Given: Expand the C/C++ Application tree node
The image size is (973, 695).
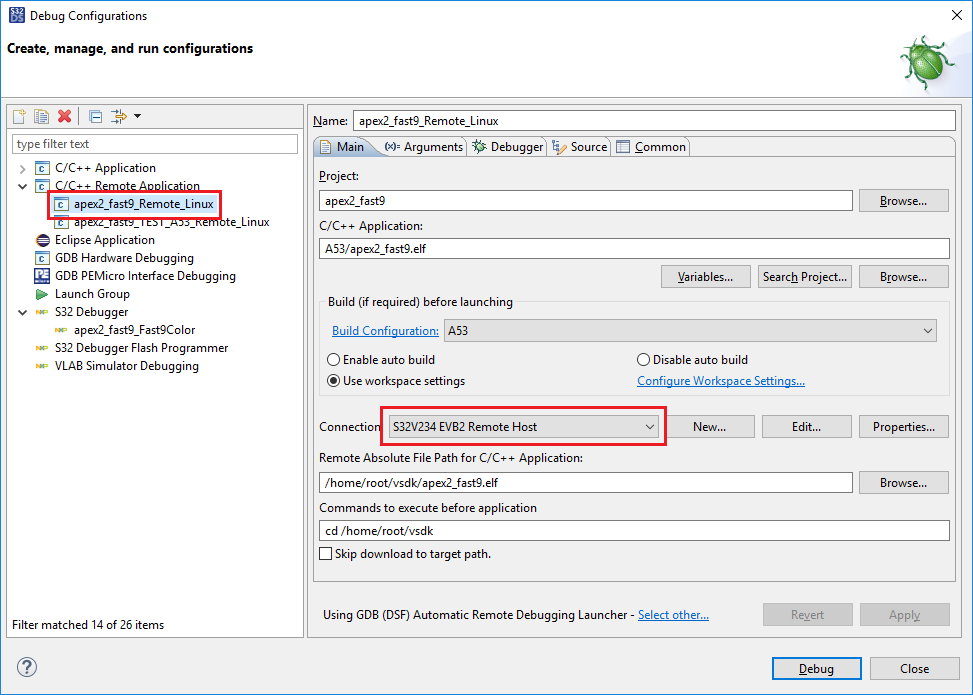Looking at the screenshot, I should (x=23, y=168).
